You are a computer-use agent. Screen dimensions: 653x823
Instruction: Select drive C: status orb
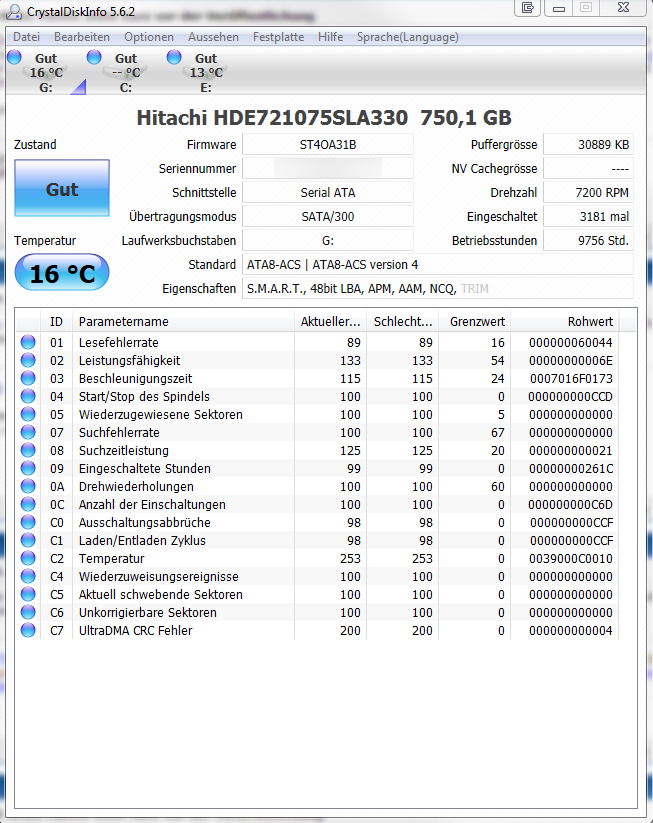94,57
